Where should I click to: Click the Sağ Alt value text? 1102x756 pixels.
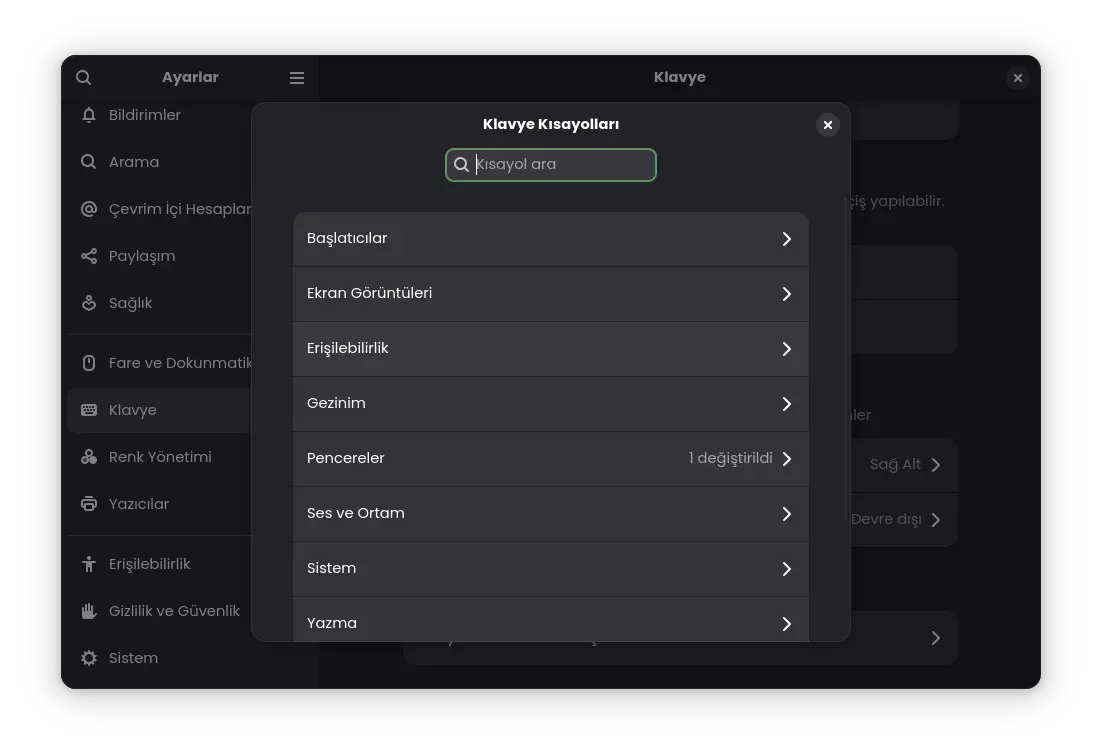point(895,464)
